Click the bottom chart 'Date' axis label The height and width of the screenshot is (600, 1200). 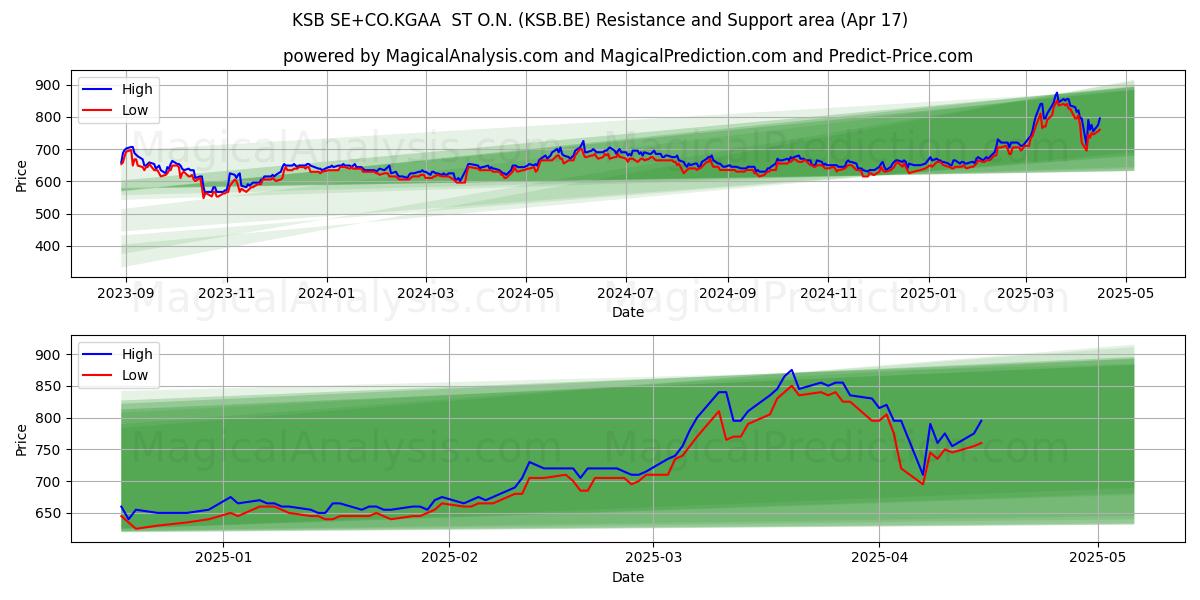coord(628,577)
